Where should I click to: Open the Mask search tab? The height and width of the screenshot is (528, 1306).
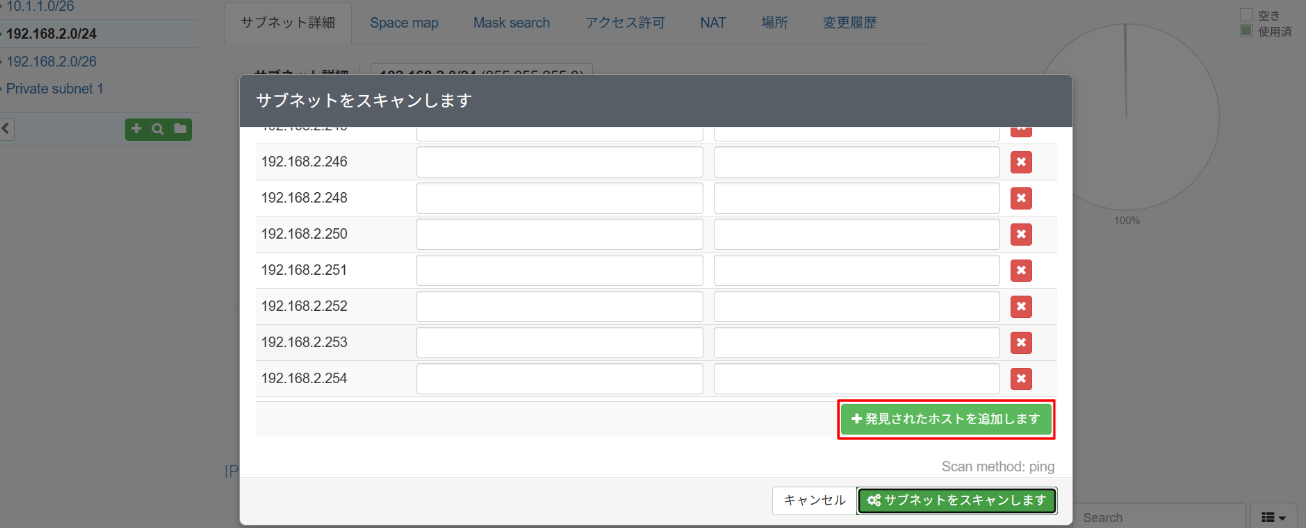[512, 22]
